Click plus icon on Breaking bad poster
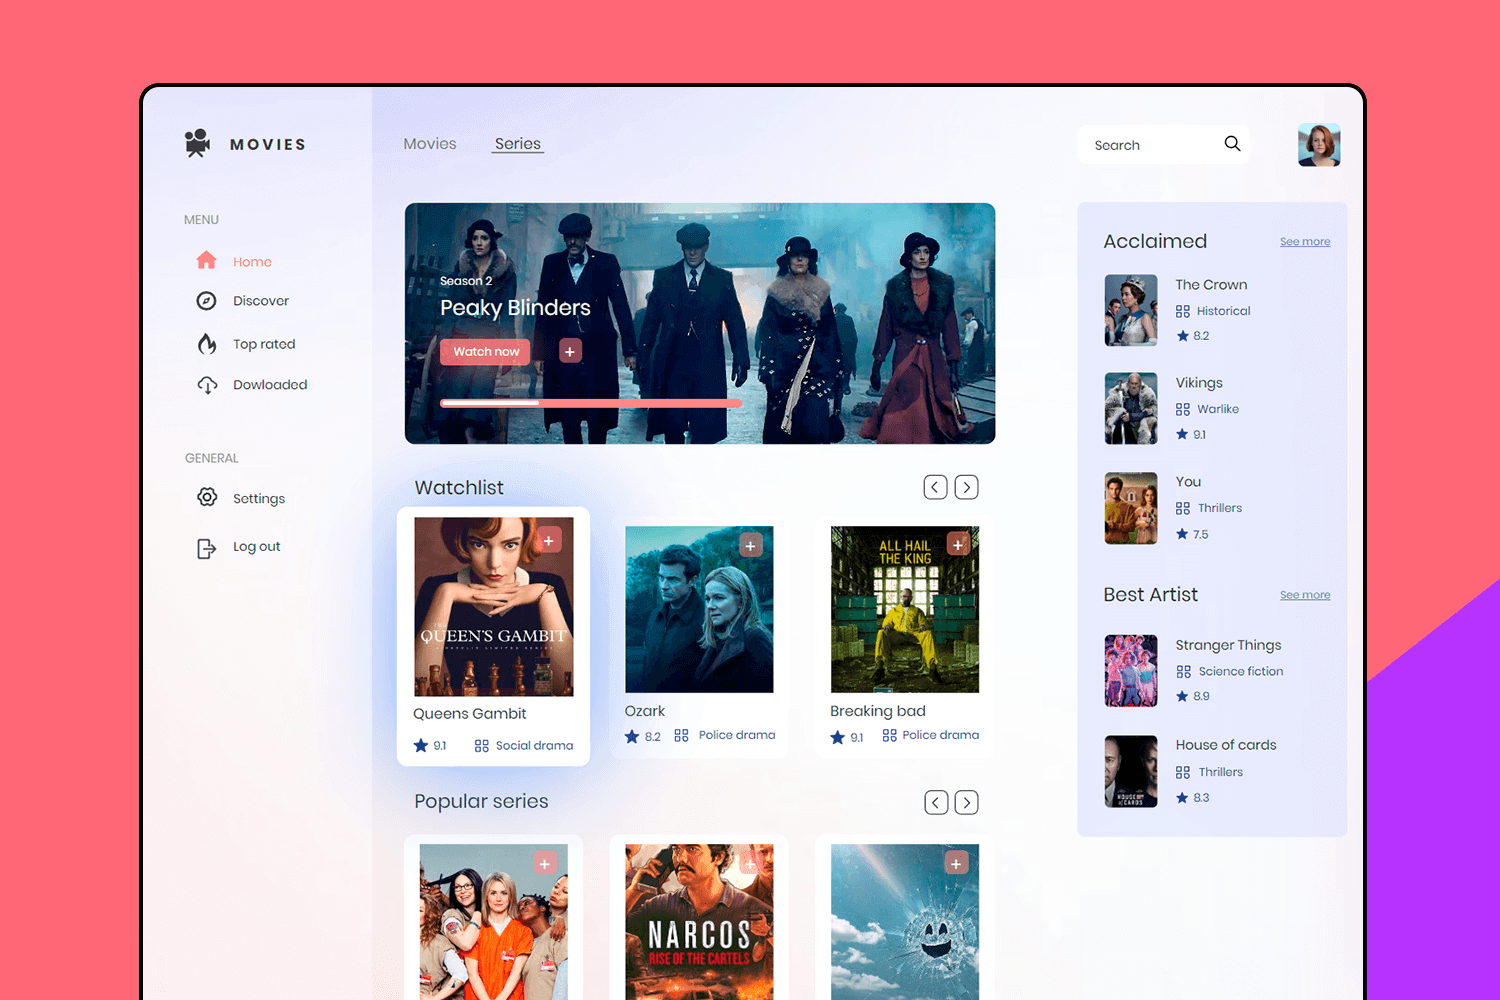 point(957,544)
